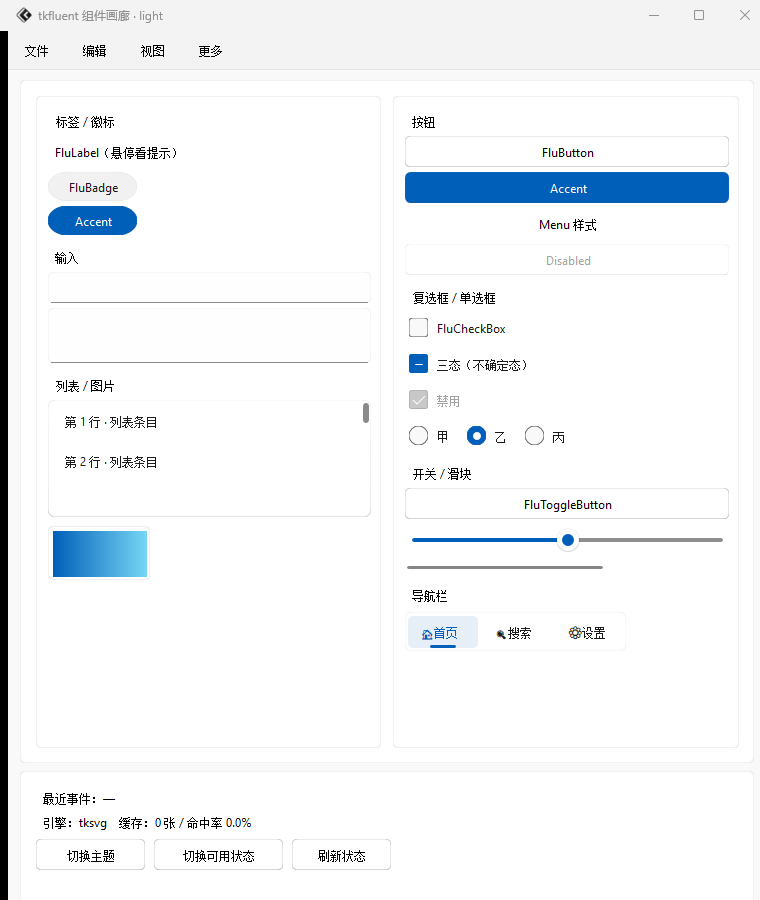Click the 引擎：tksvg status text

tap(75, 823)
